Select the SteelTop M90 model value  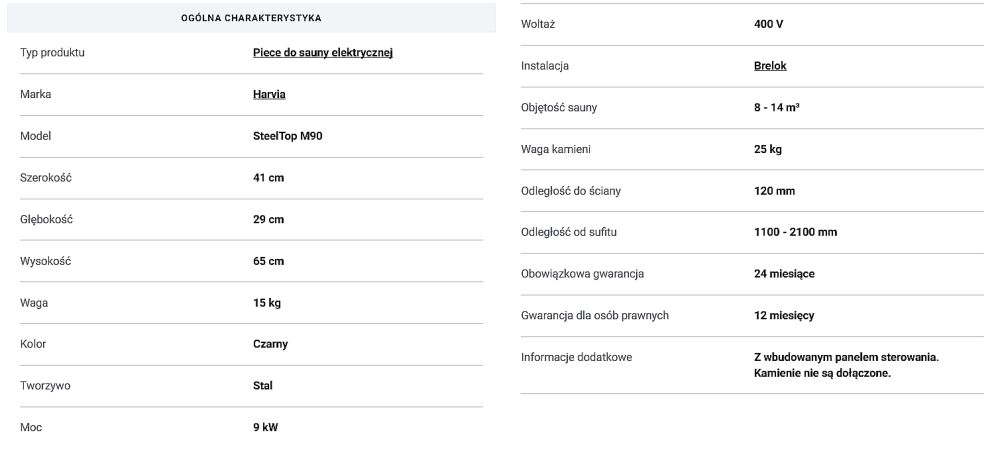pos(288,136)
